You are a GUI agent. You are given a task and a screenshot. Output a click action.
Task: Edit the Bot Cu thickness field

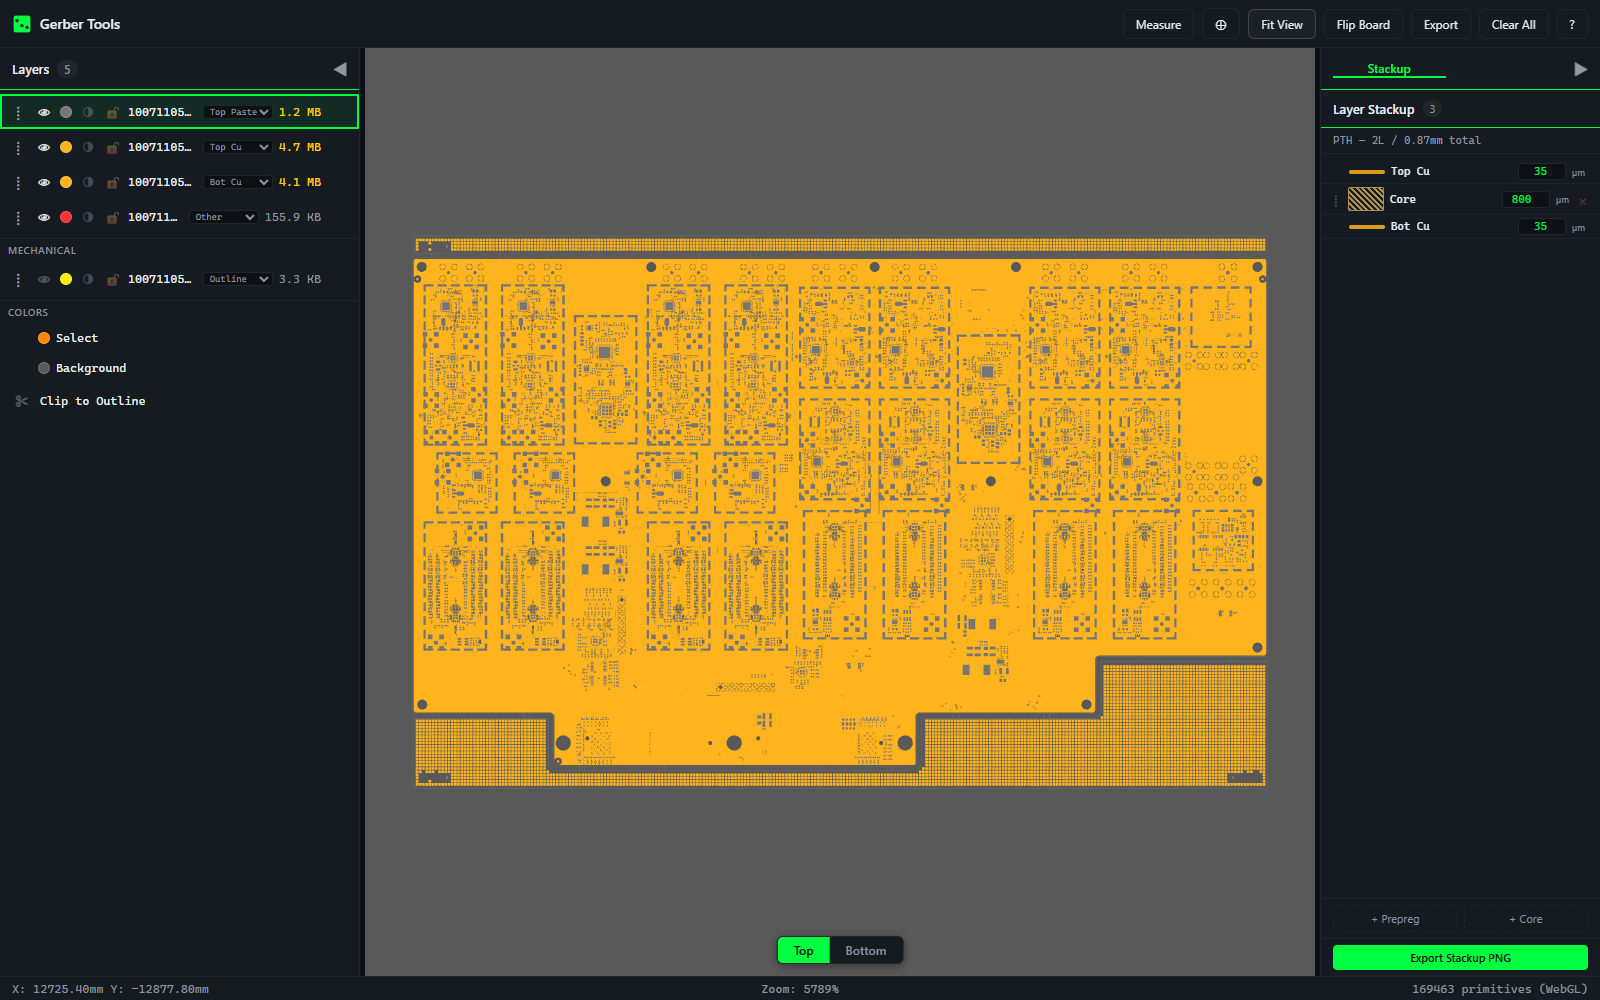pos(1541,227)
